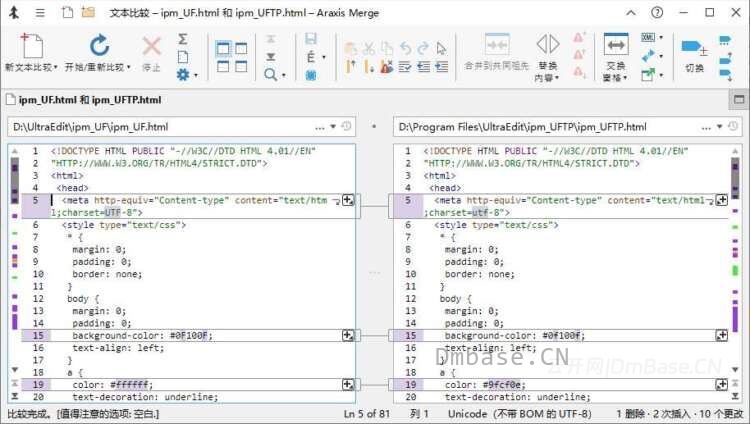Open the É encoding dropdown arrow
The width and height of the screenshot is (750, 424).
[324, 57]
